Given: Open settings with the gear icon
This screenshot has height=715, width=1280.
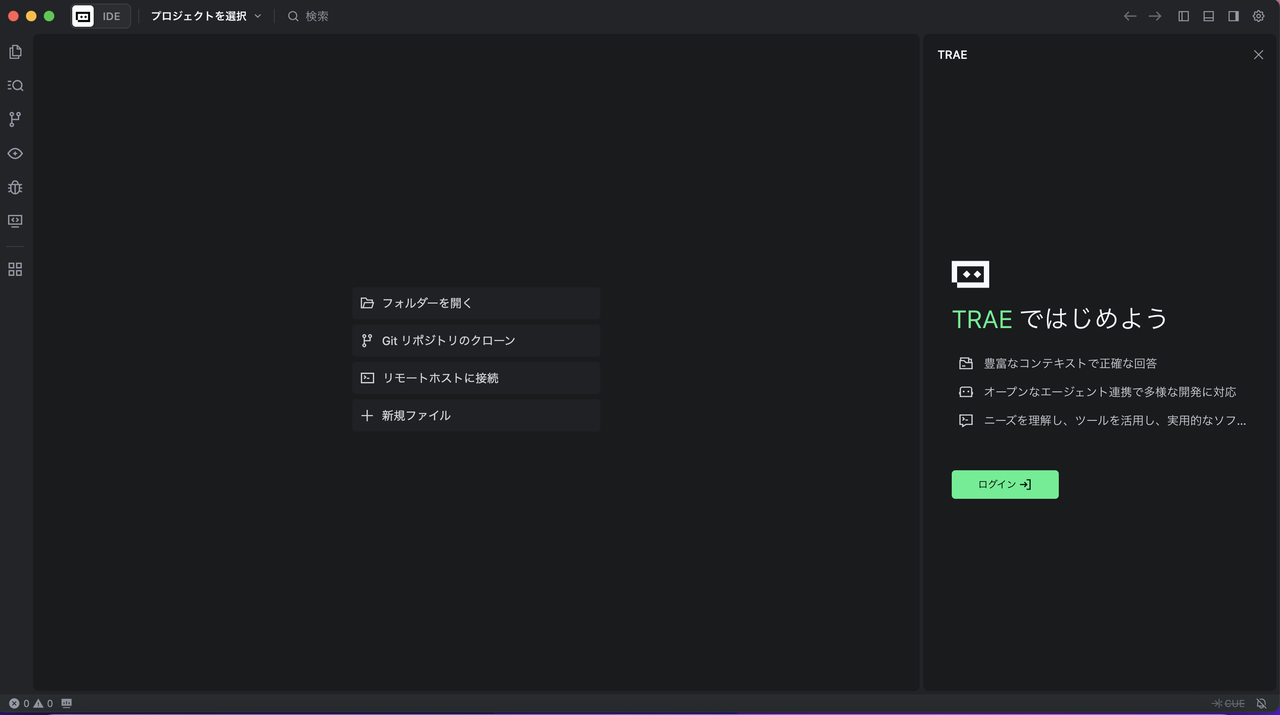Looking at the screenshot, I should pos(1259,16).
